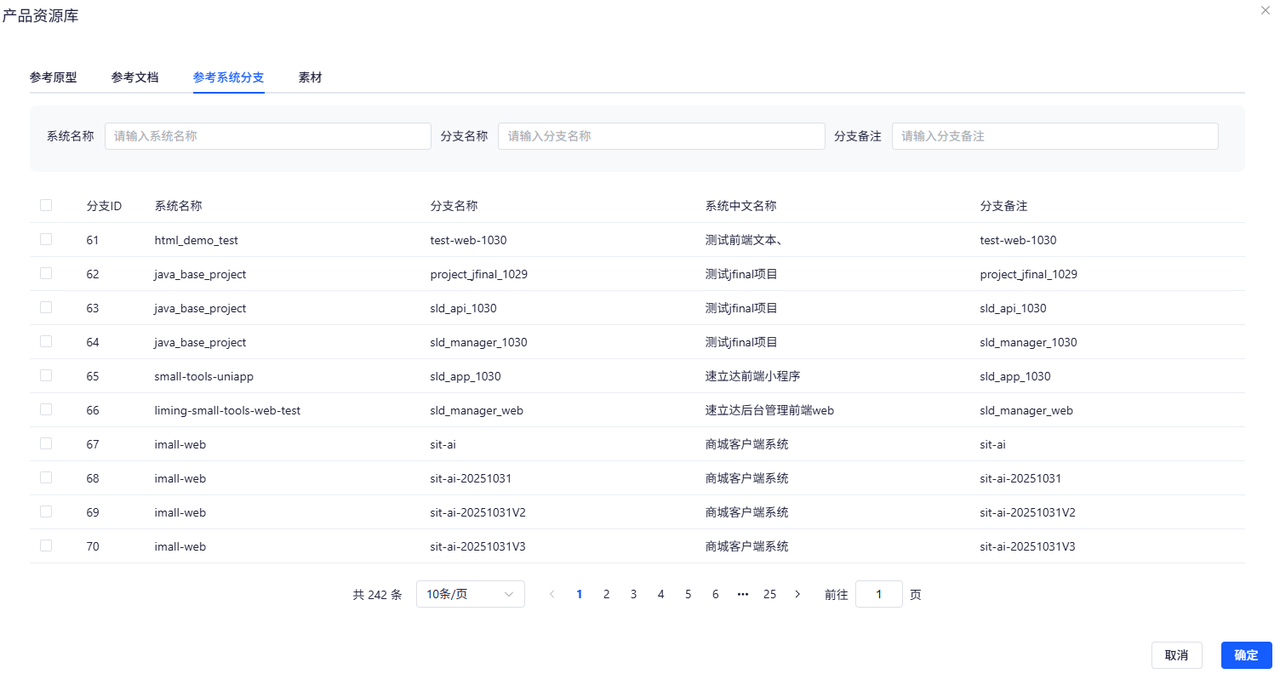Screen dimensions: 1280x674
Task: Focus the 分支备注 search input
Action: (x=1055, y=136)
